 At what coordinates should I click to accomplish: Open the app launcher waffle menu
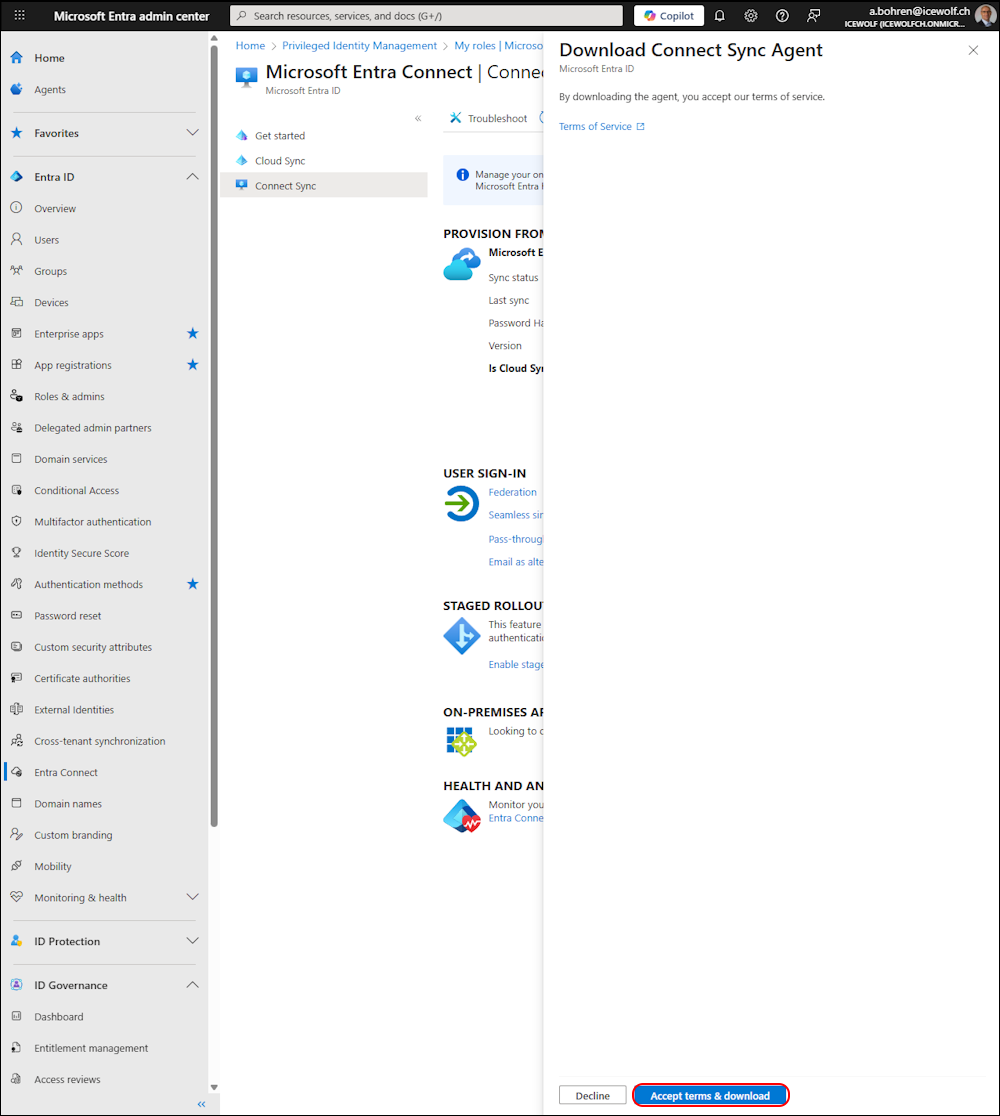pos(19,15)
